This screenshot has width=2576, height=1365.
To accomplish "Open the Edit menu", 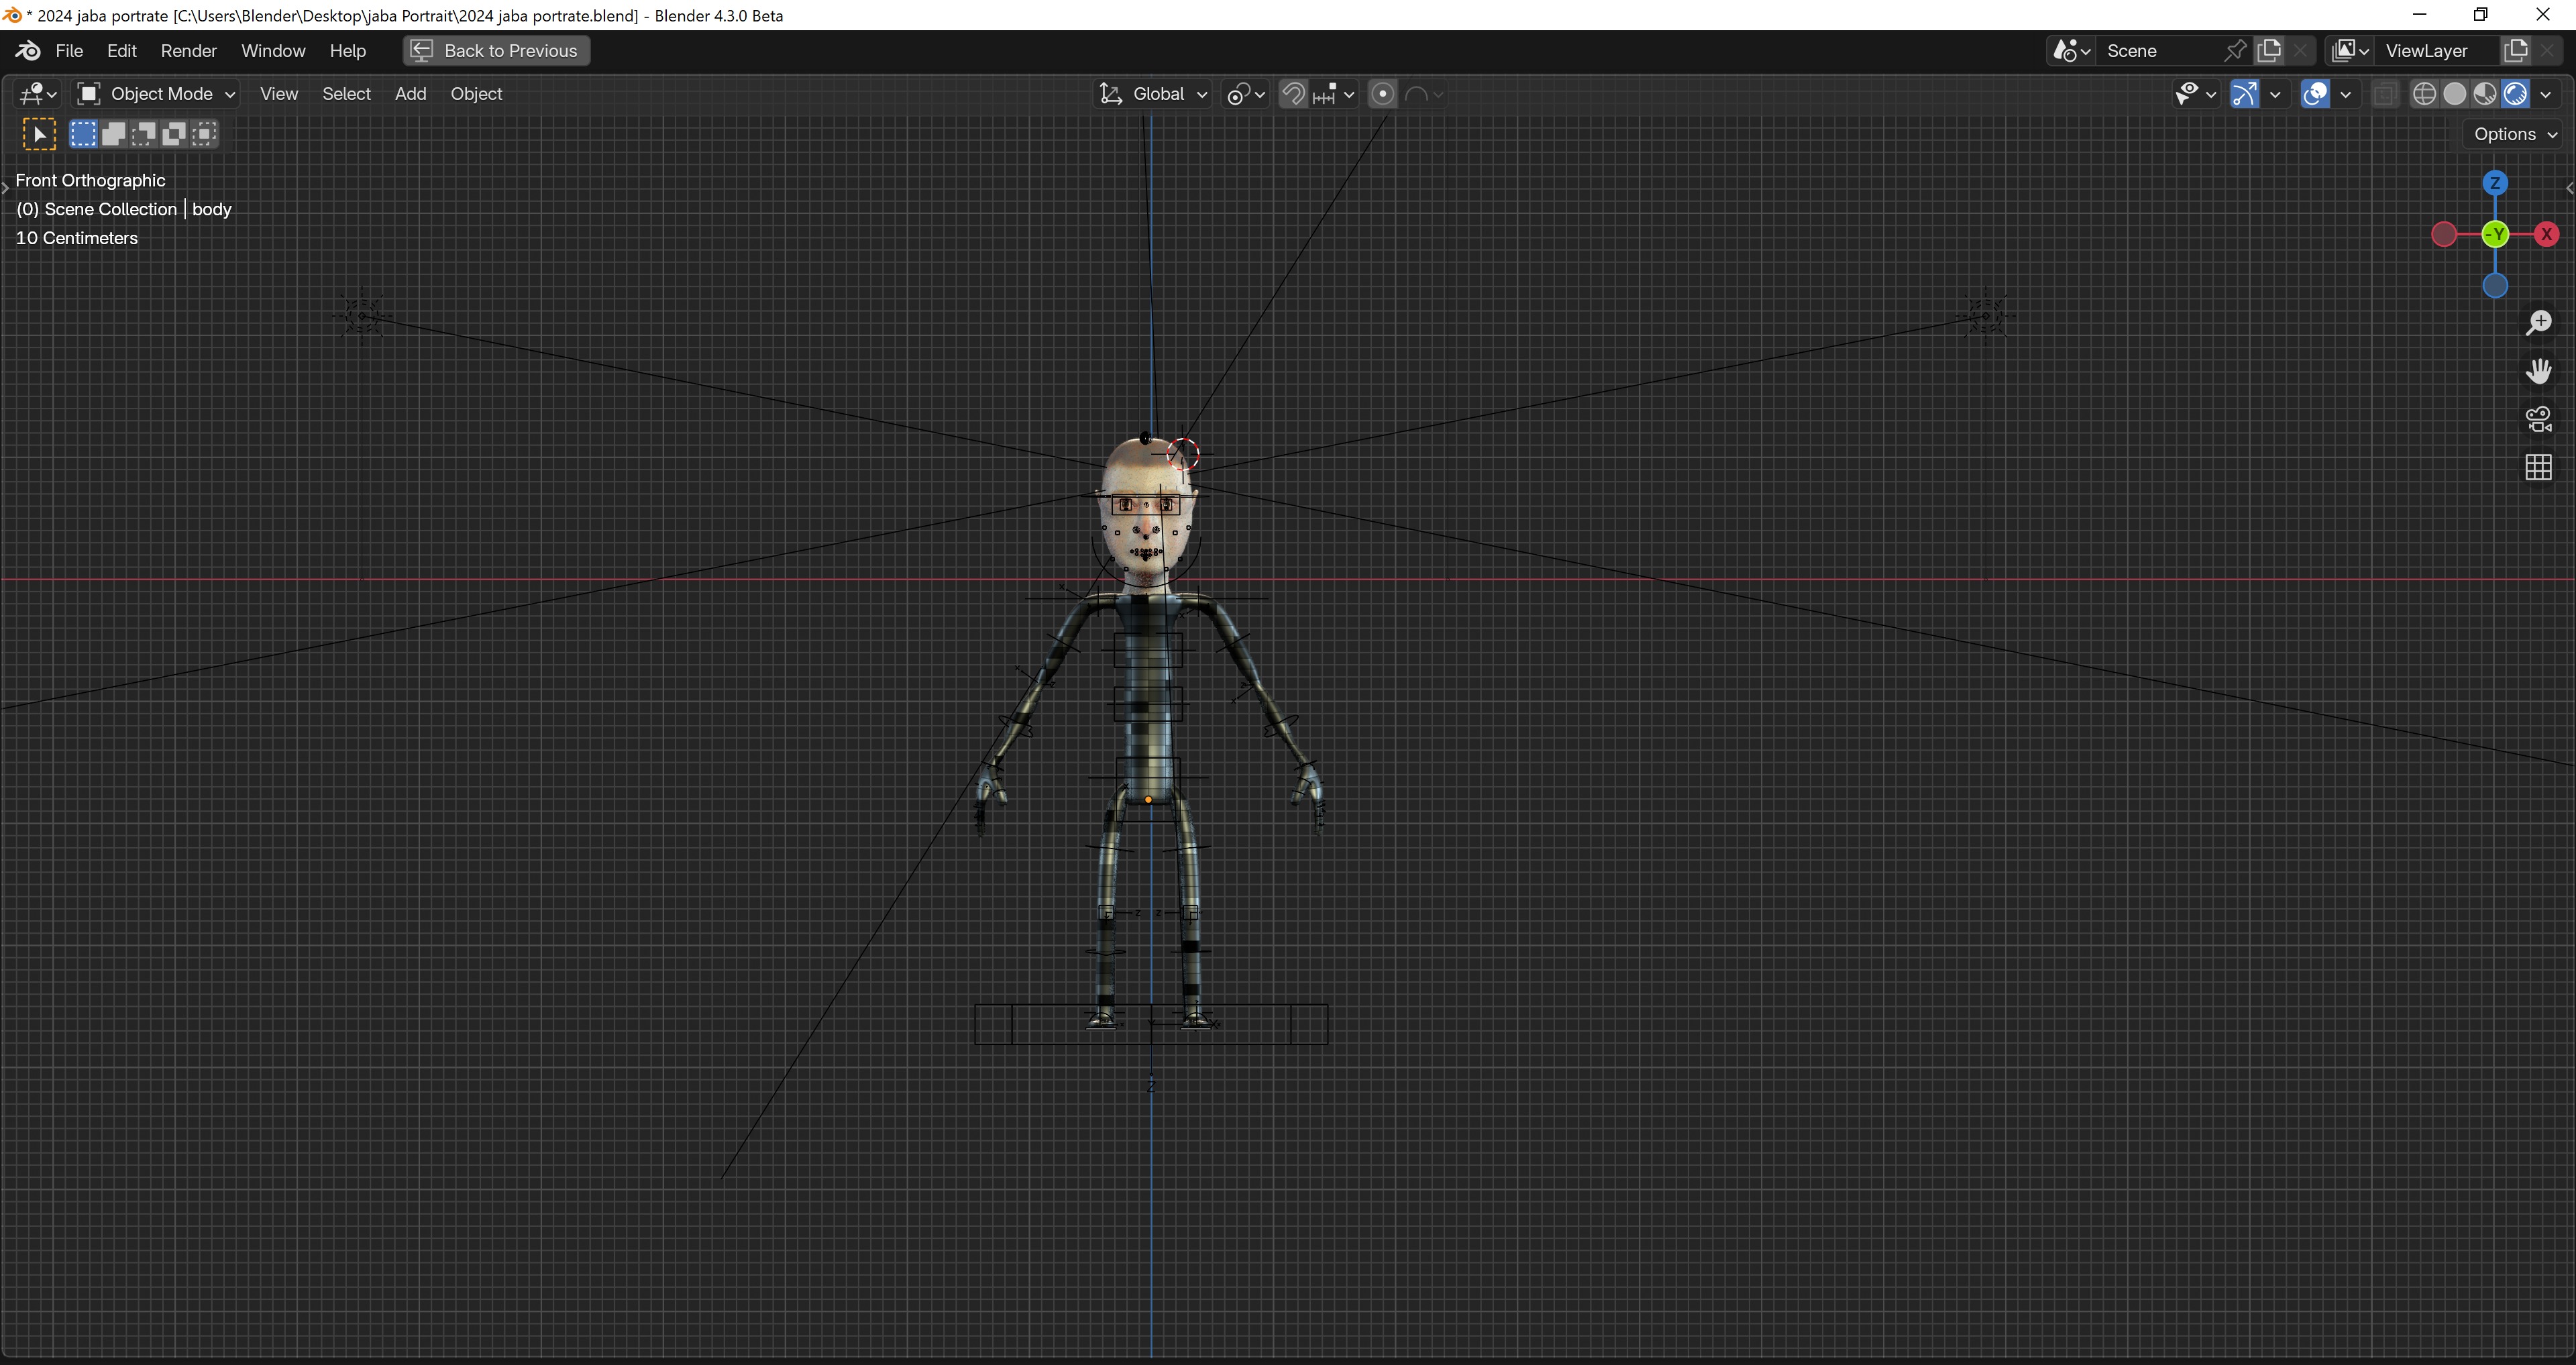I will tap(121, 51).
